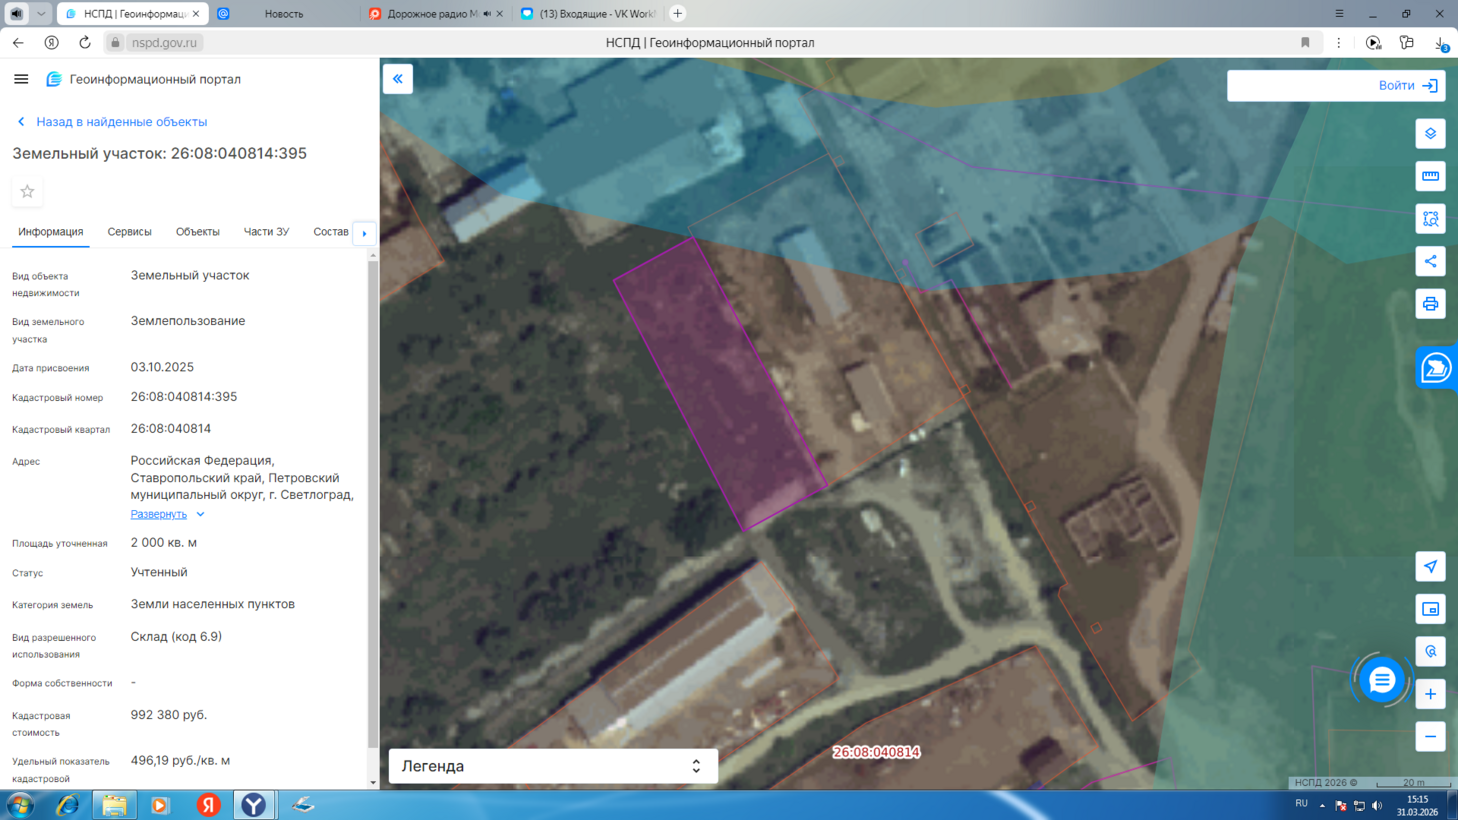The image size is (1458, 820).
Task: Switch to the Сервисы tab
Action: pyautogui.click(x=129, y=232)
